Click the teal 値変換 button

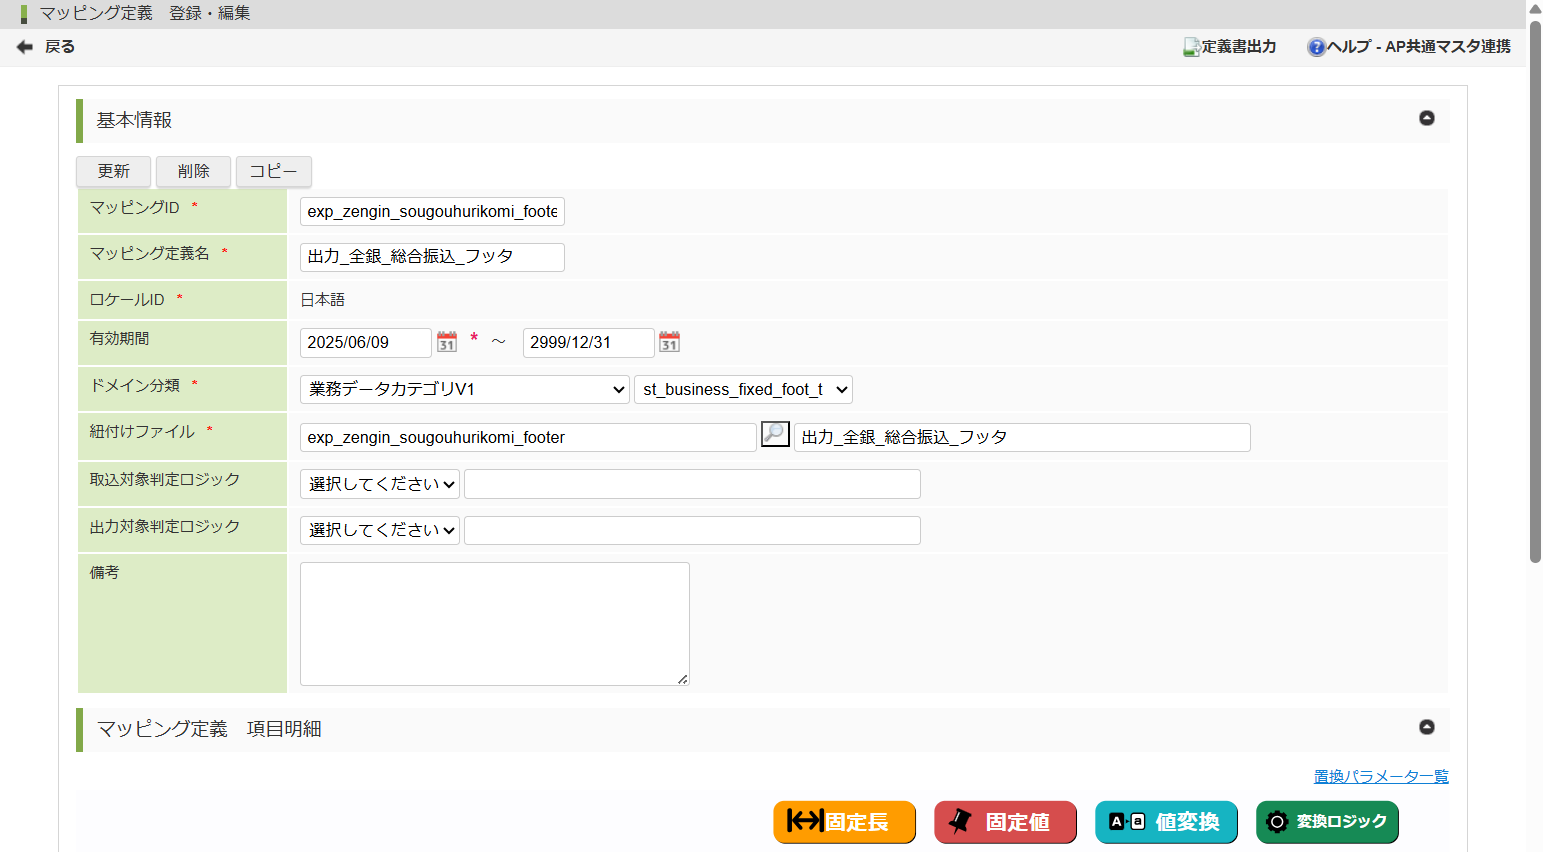coord(1166,822)
